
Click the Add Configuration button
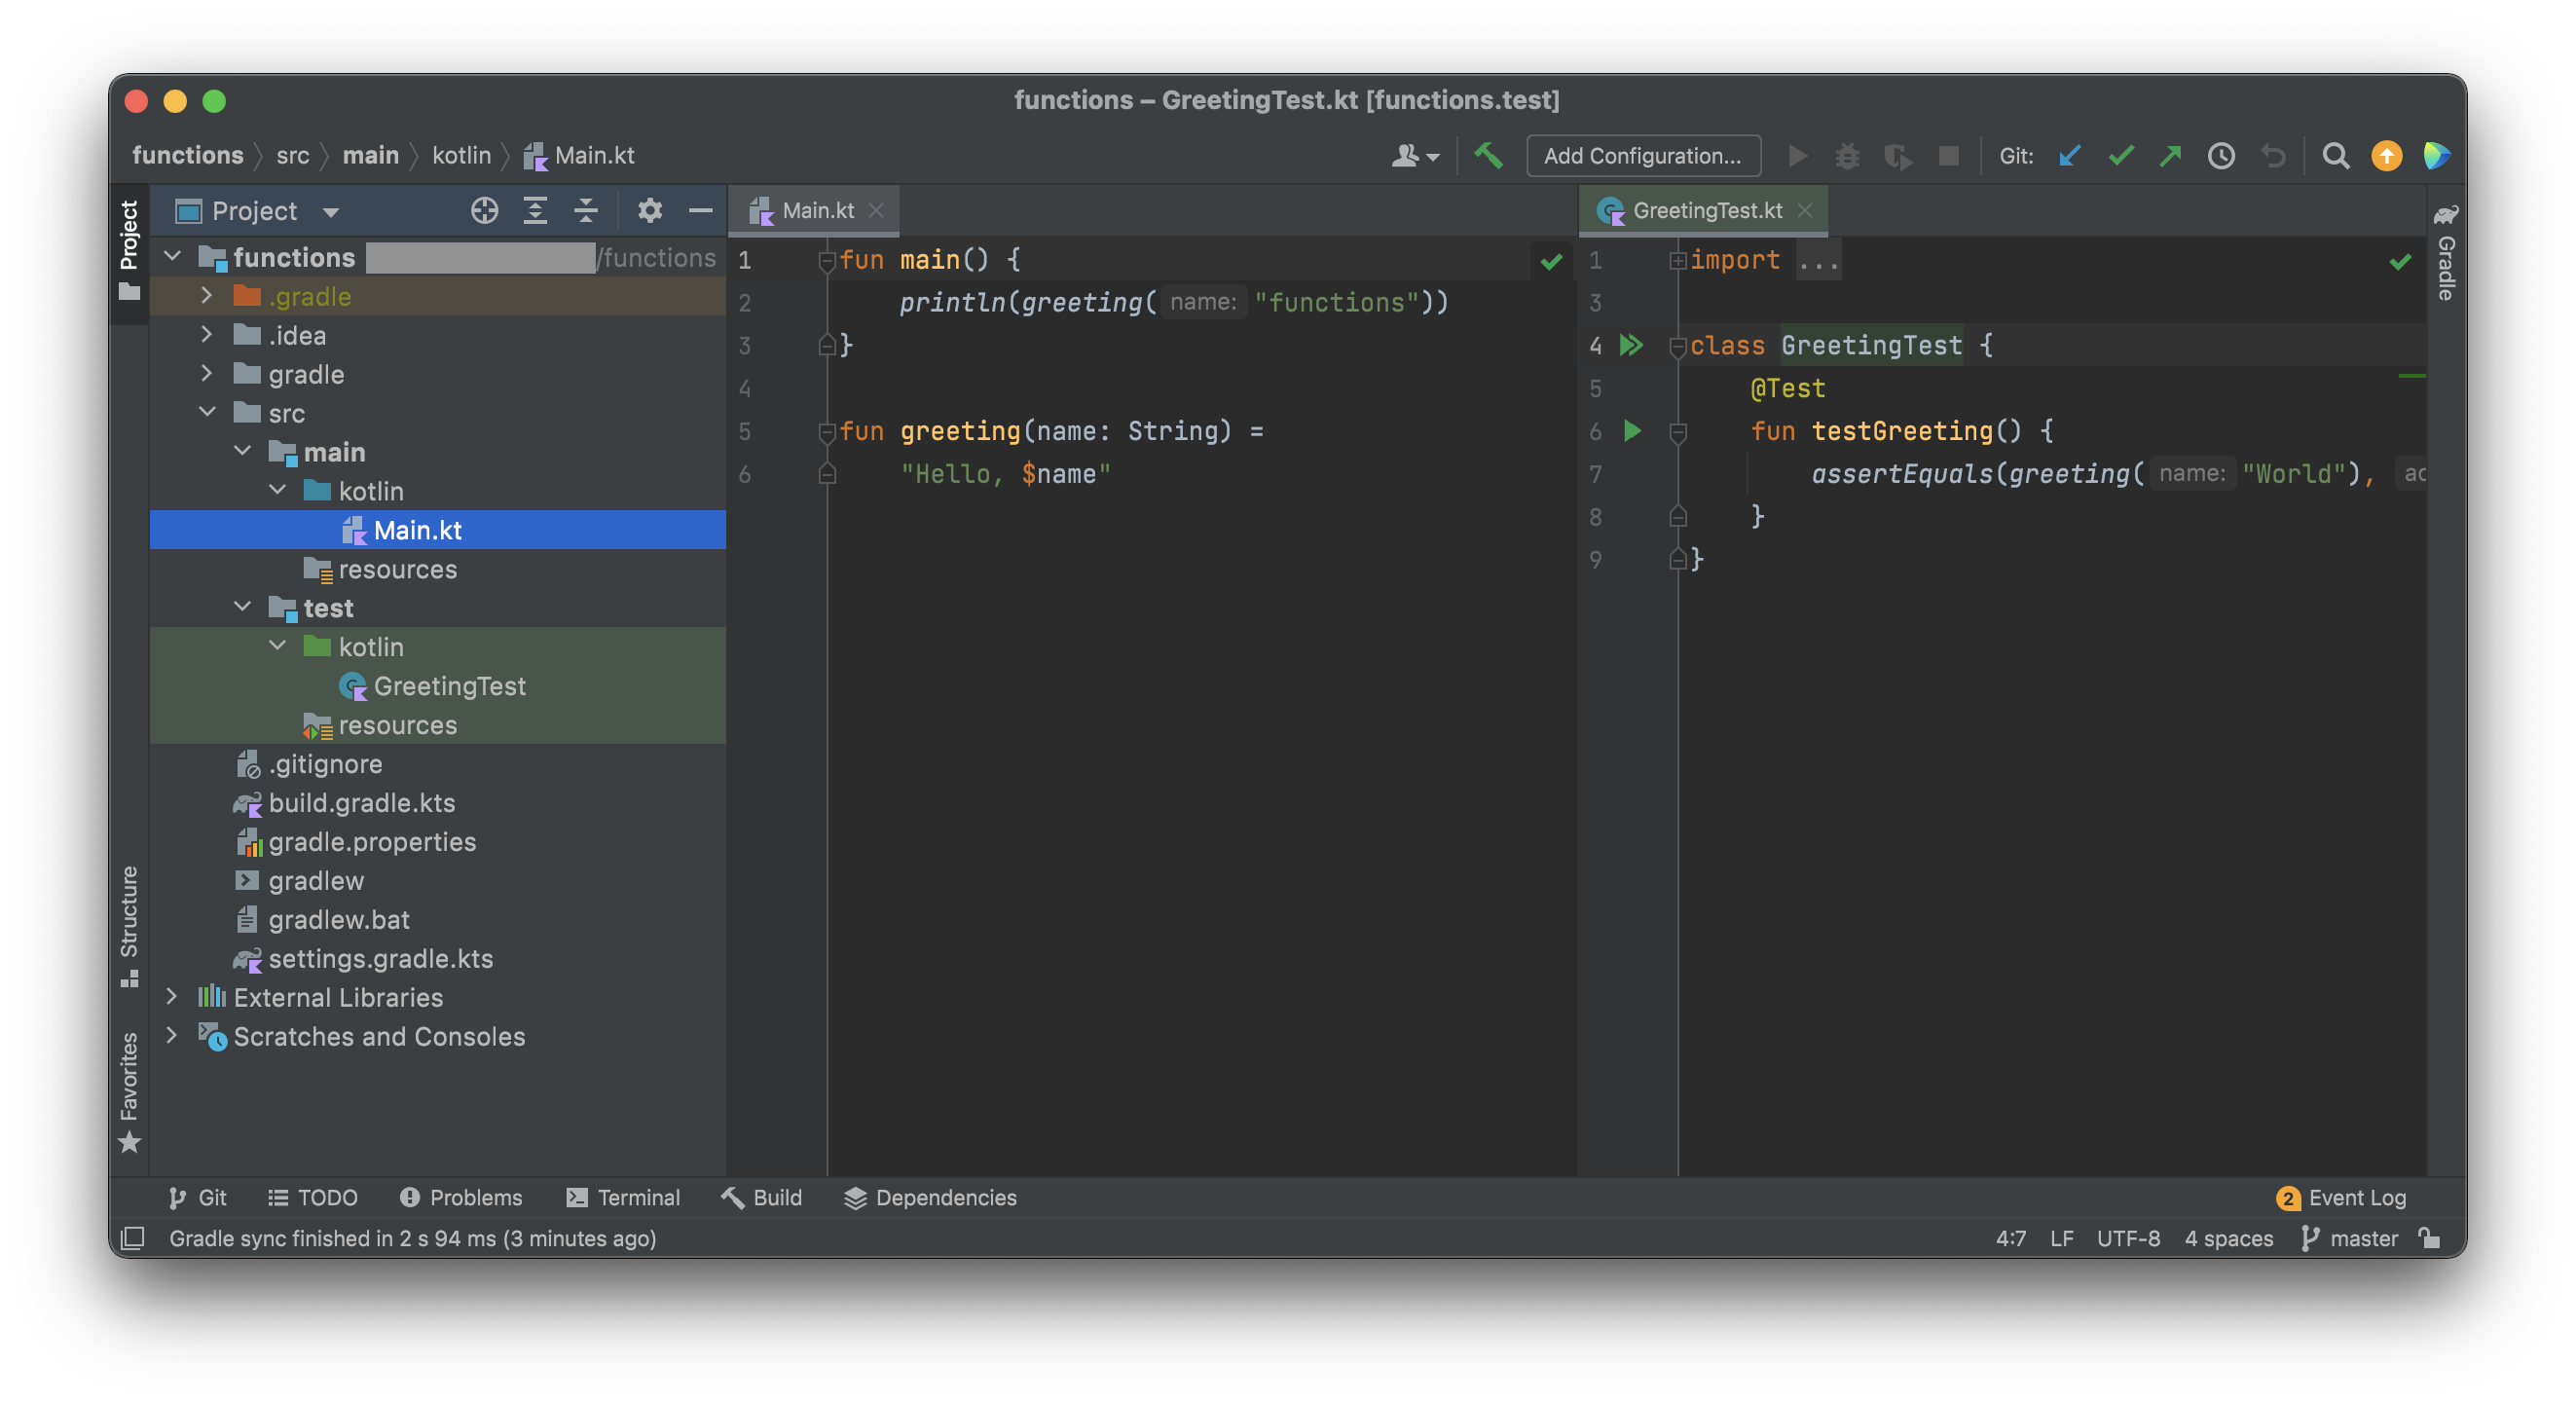click(x=1642, y=156)
